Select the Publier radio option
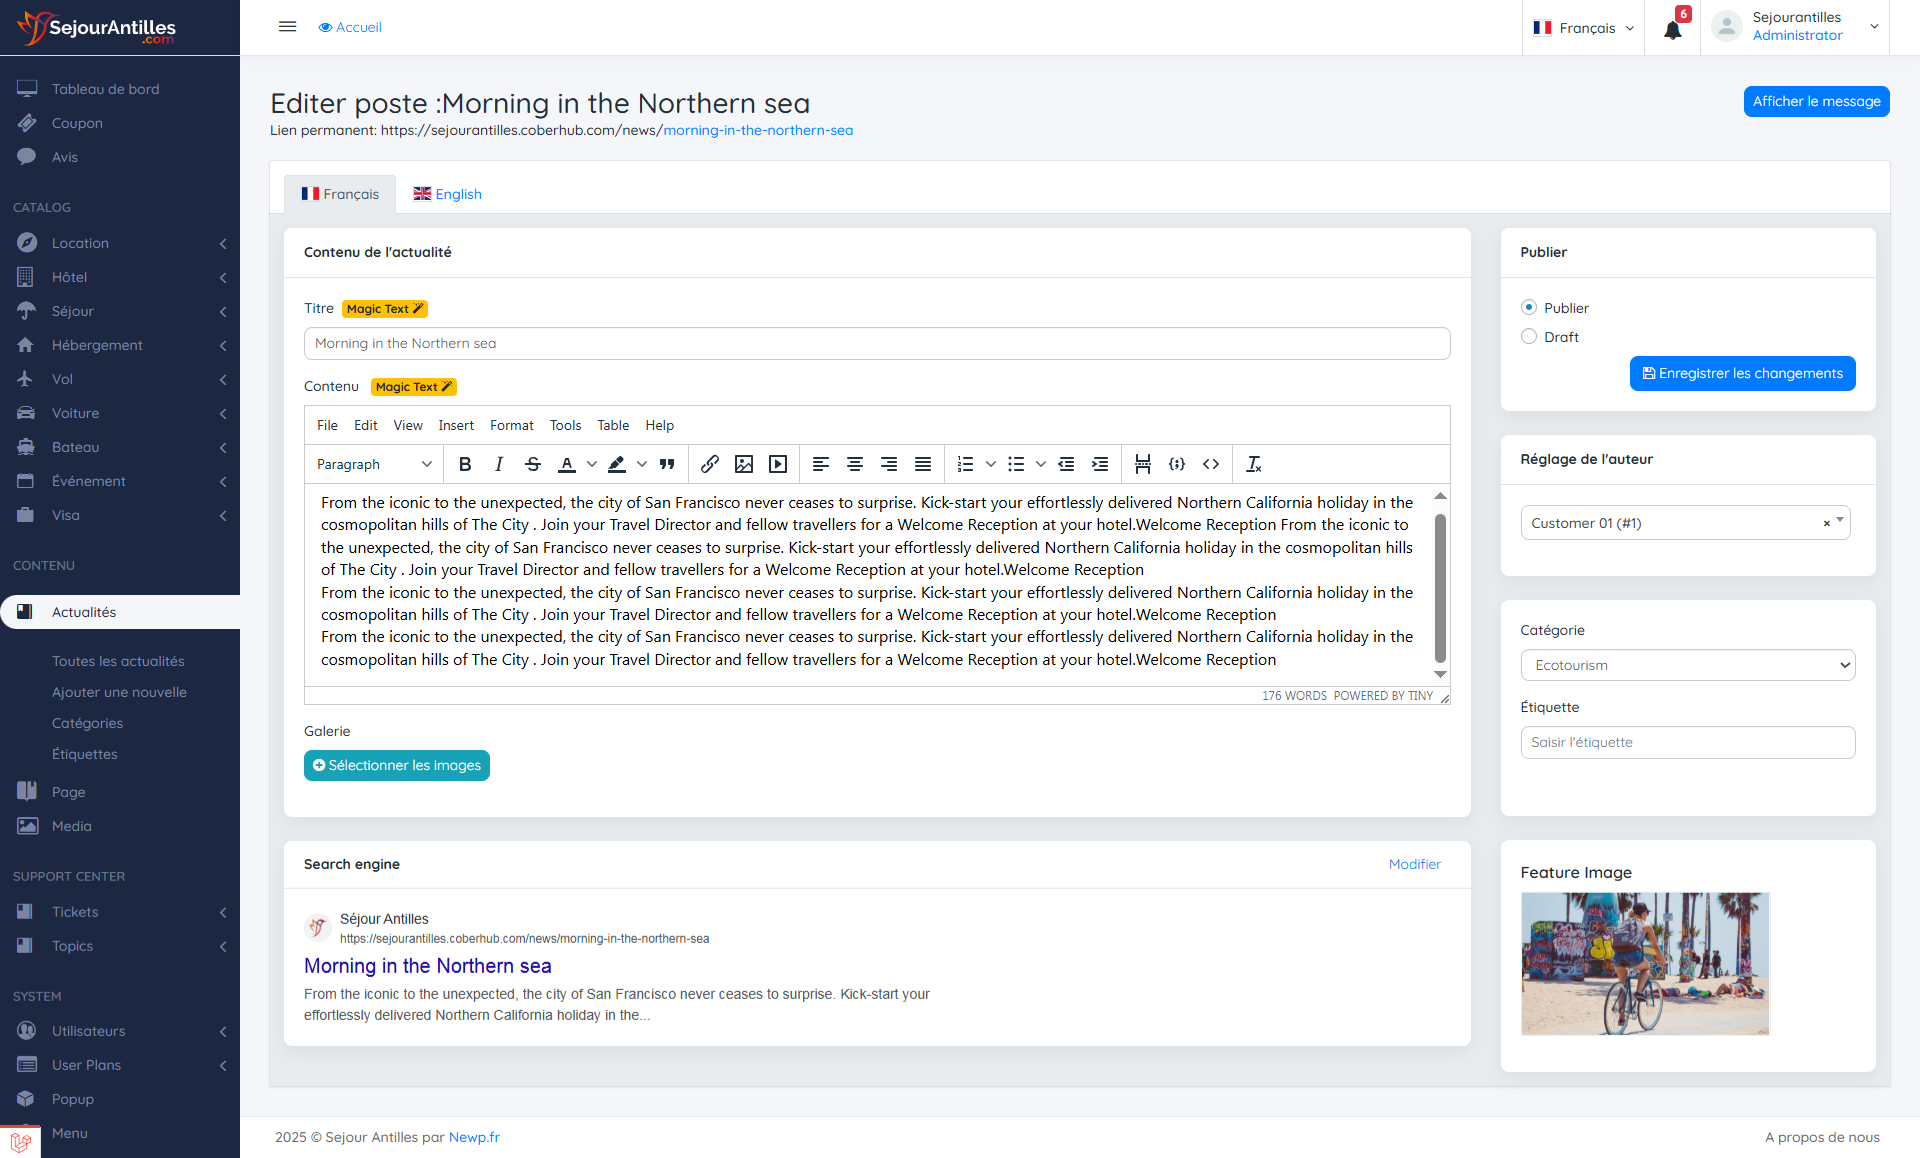1920x1158 pixels. pyautogui.click(x=1529, y=308)
